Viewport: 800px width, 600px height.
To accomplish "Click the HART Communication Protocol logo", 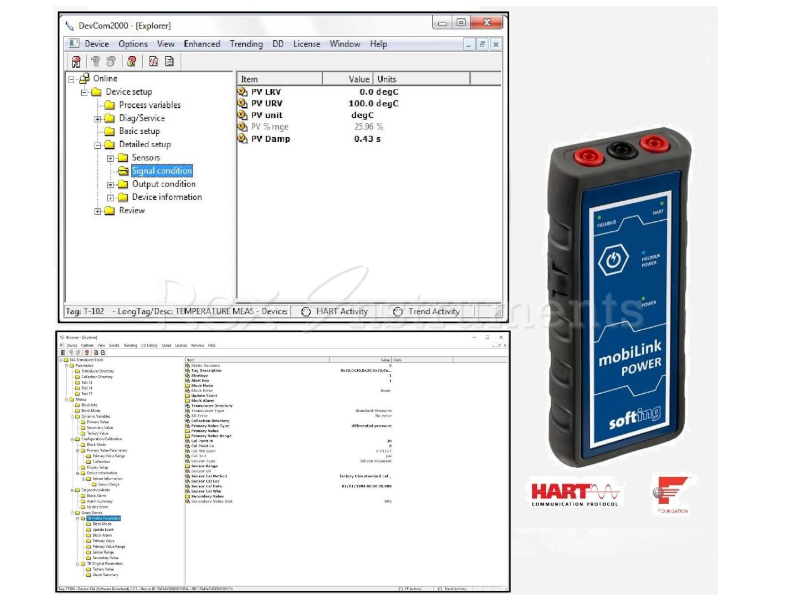I will (x=575, y=494).
